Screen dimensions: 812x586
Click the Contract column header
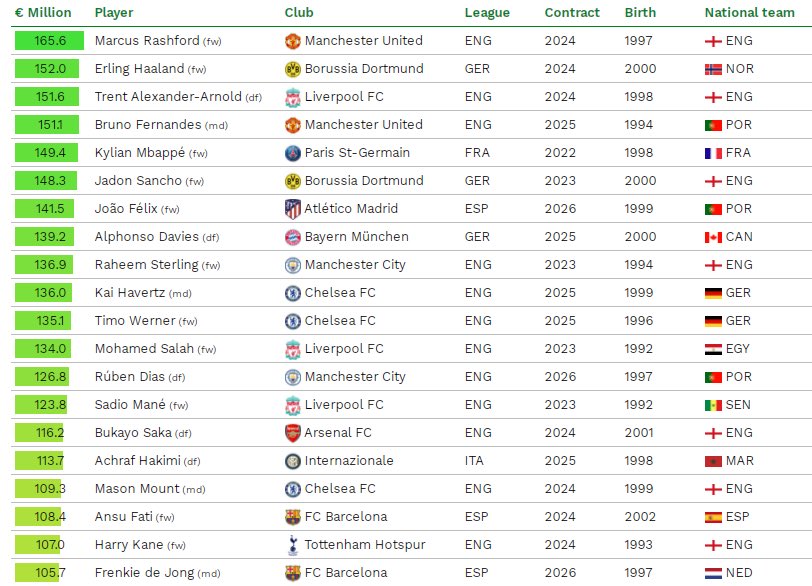click(572, 13)
